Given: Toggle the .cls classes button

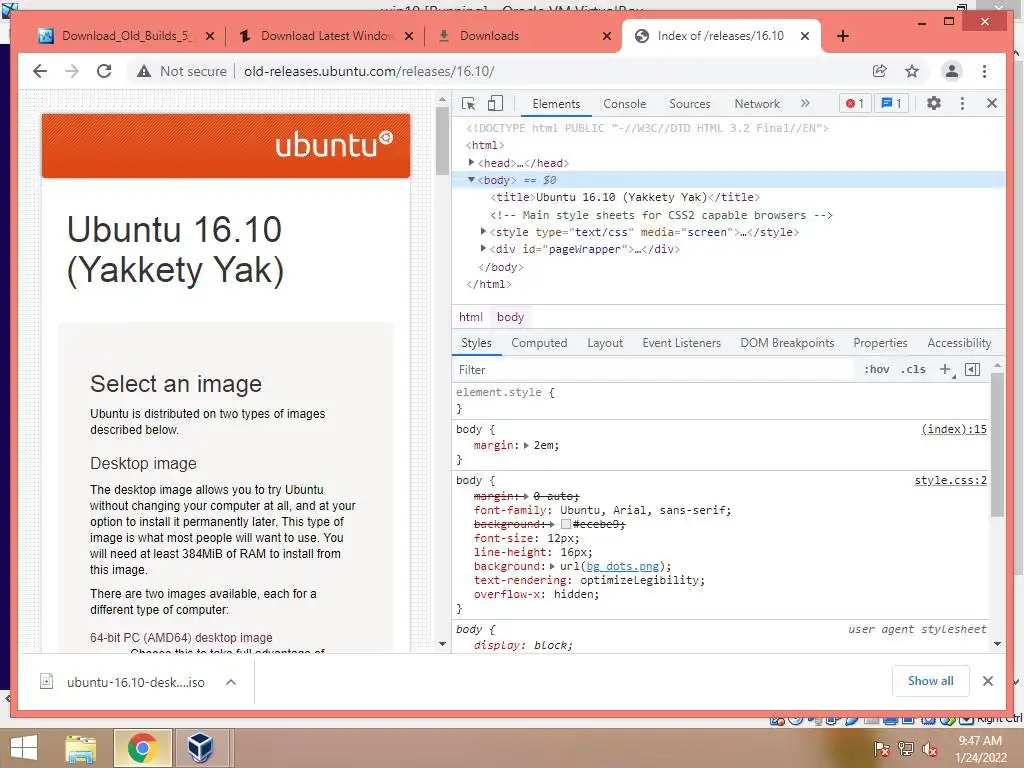Looking at the screenshot, I should (913, 370).
